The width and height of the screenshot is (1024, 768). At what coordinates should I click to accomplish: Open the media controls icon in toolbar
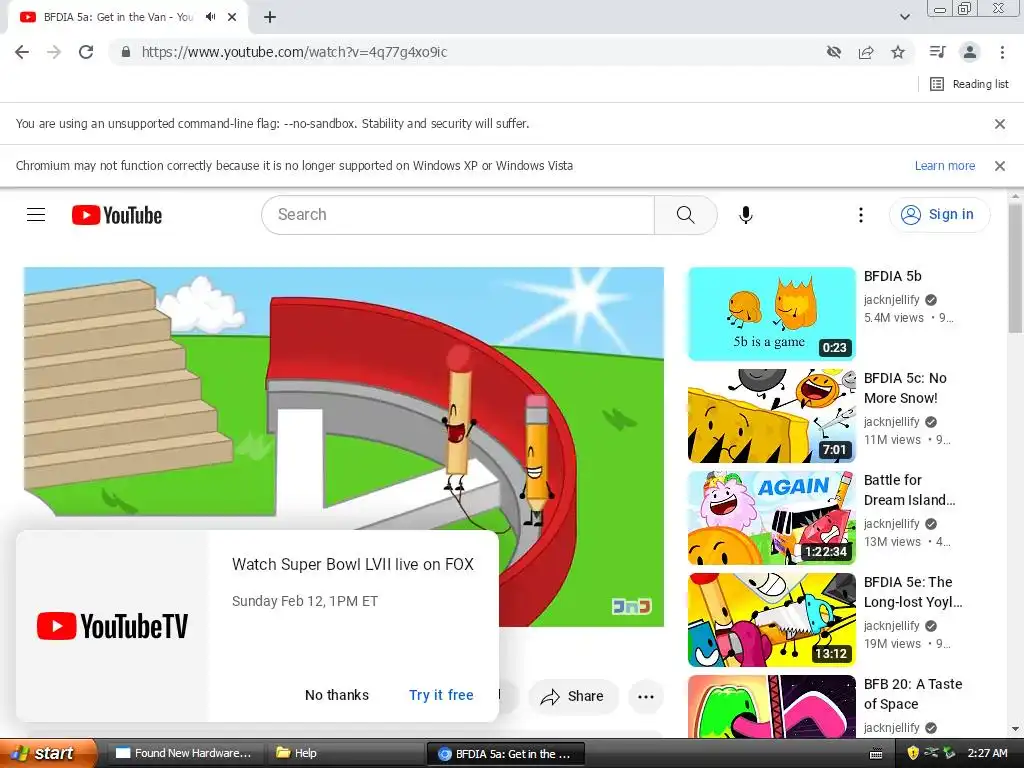[937, 52]
